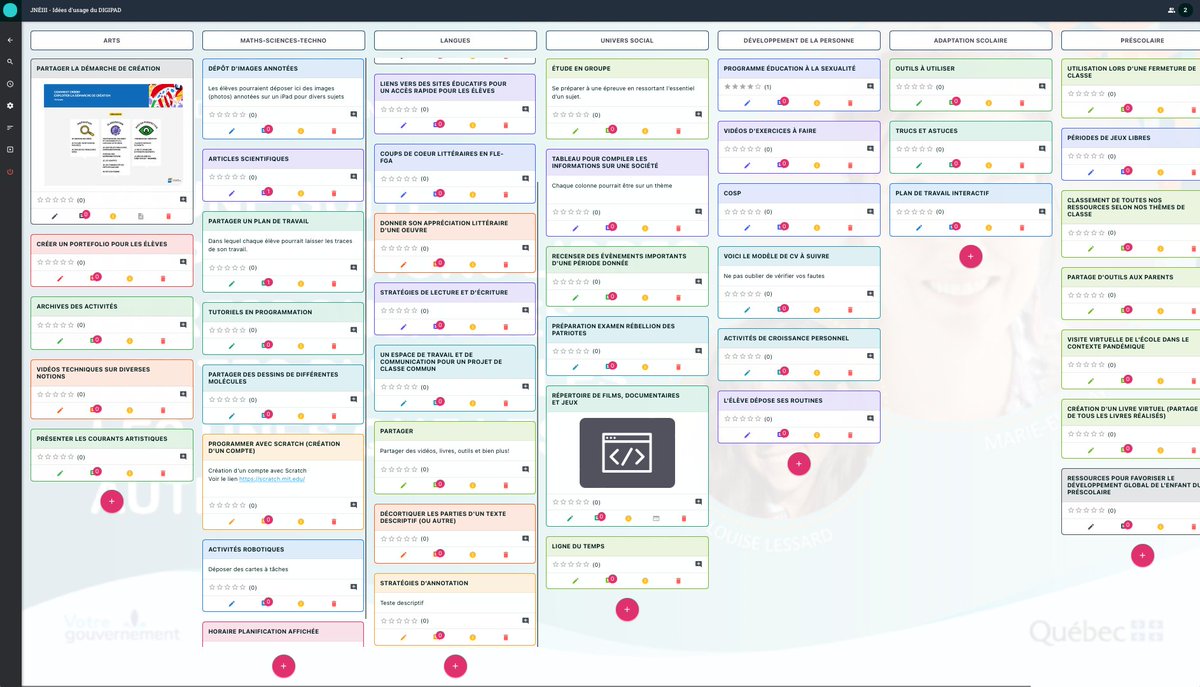The height and width of the screenshot is (687, 1200).
Task: Add a card in the Langues column
Action: tap(455, 666)
